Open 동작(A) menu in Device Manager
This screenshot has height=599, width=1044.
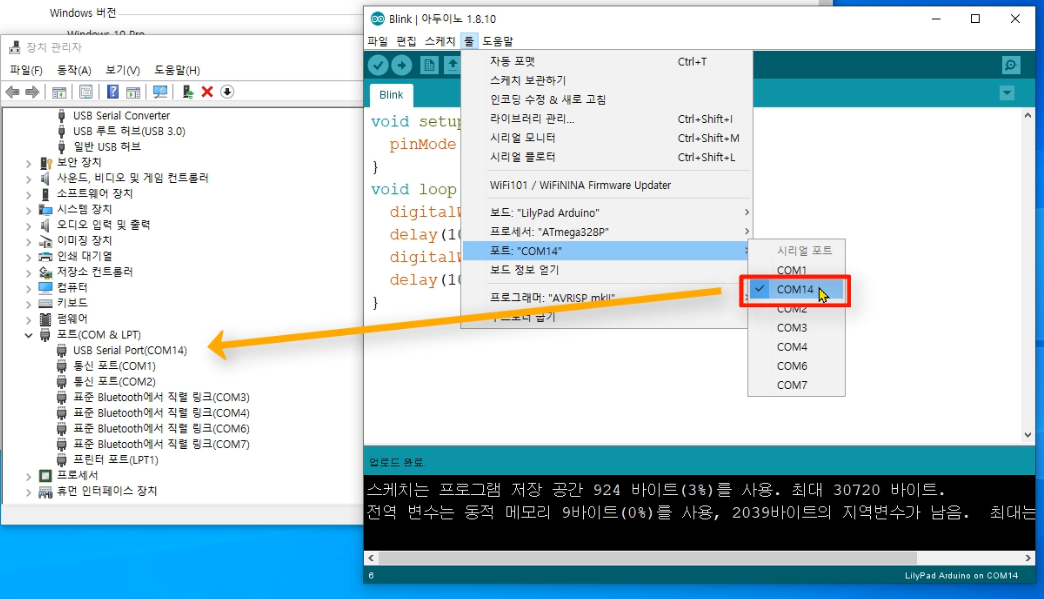74,70
